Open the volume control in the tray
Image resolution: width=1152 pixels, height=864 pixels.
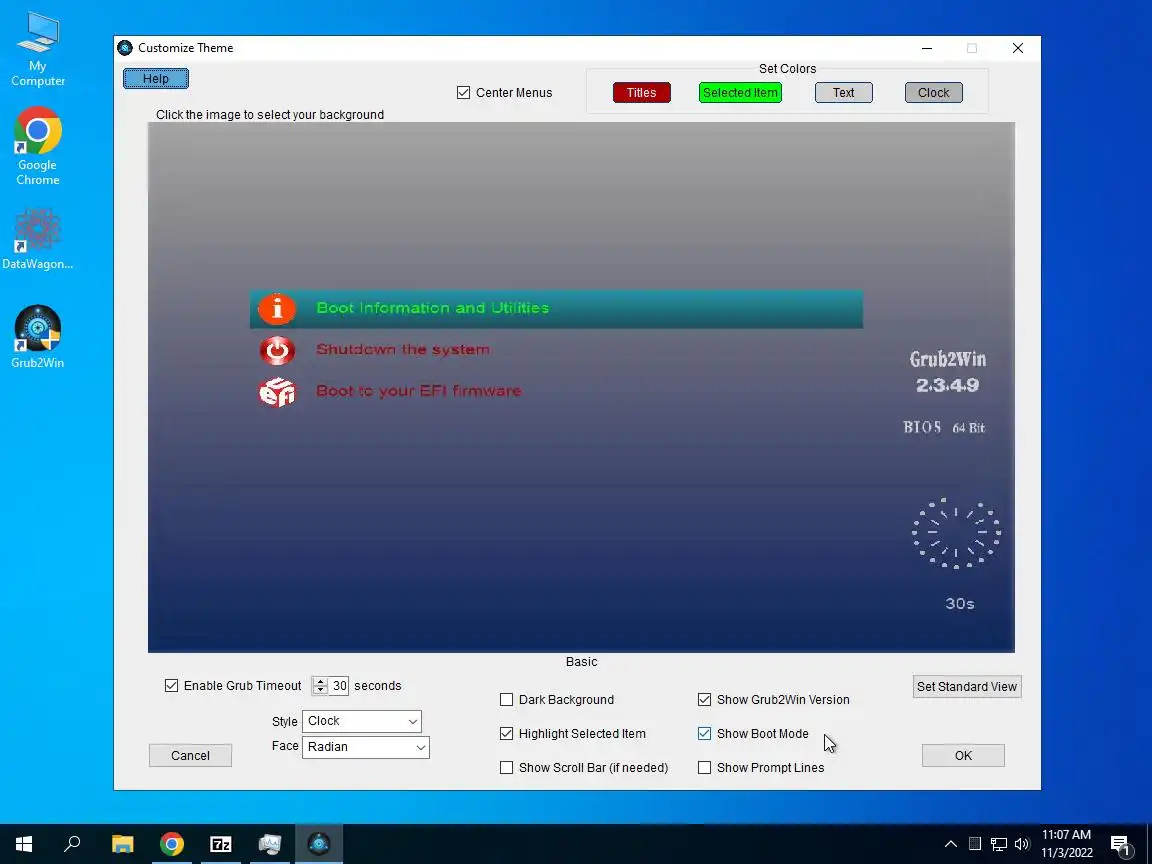pyautogui.click(x=1022, y=844)
